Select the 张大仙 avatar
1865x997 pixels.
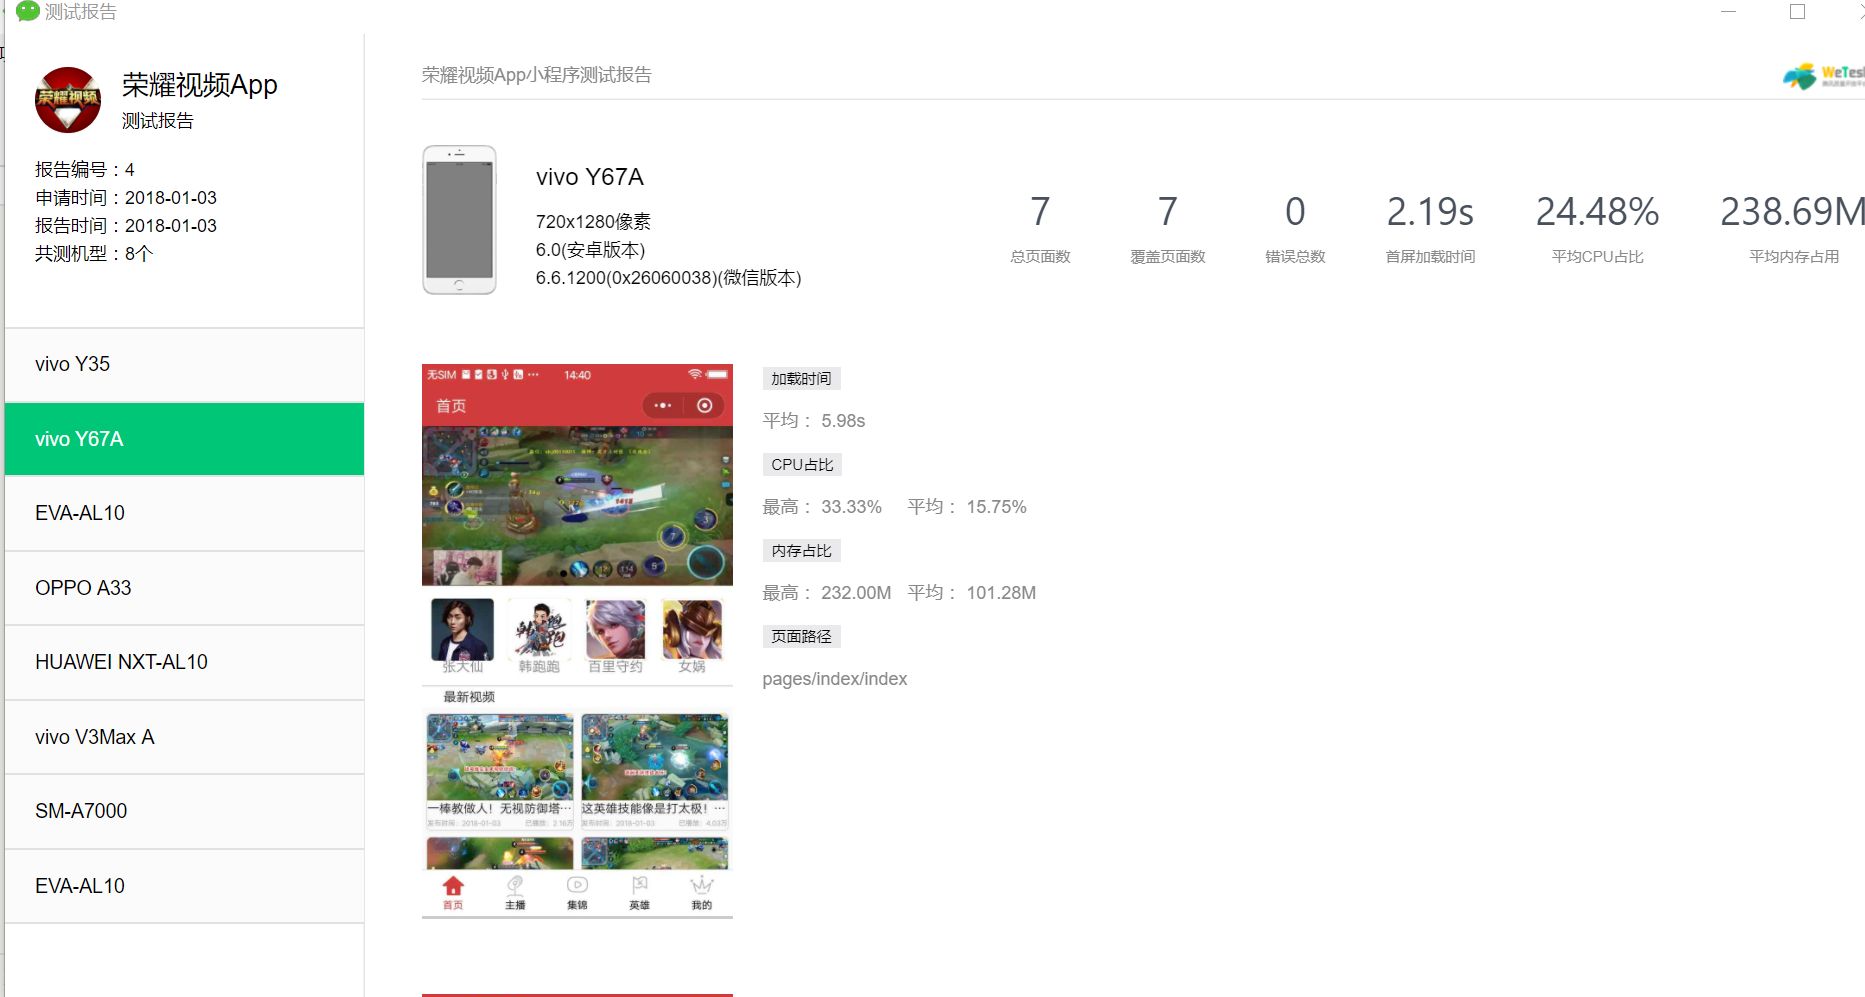[462, 630]
